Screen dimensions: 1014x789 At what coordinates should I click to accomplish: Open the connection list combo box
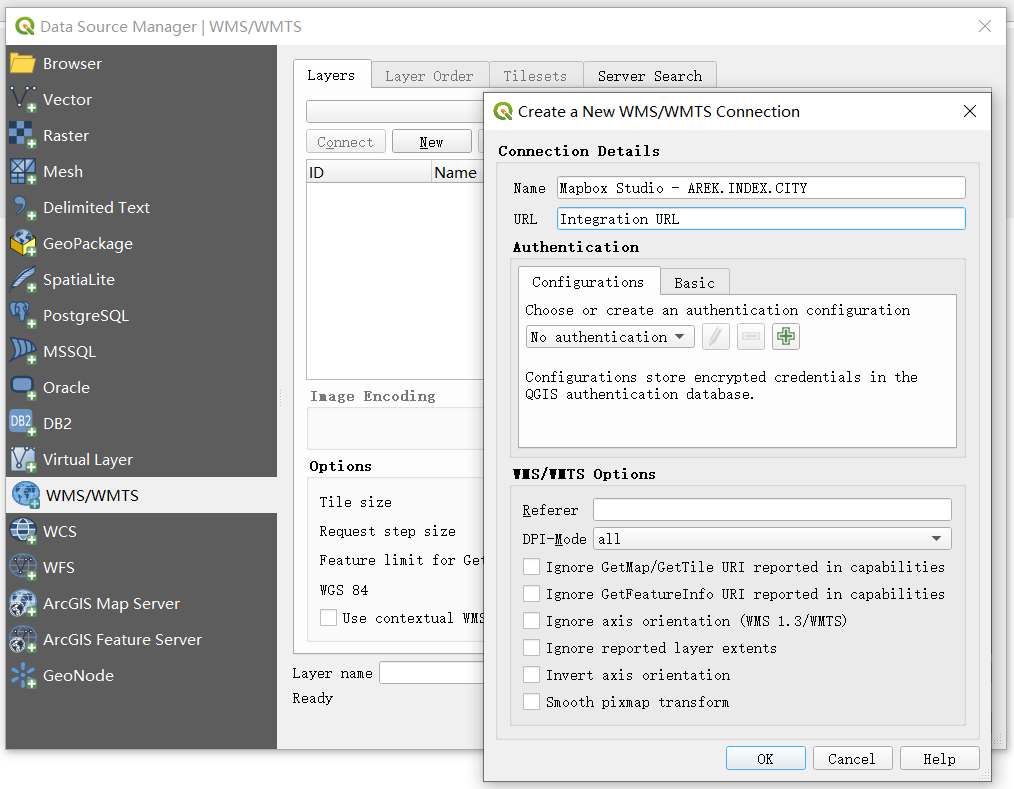click(394, 111)
